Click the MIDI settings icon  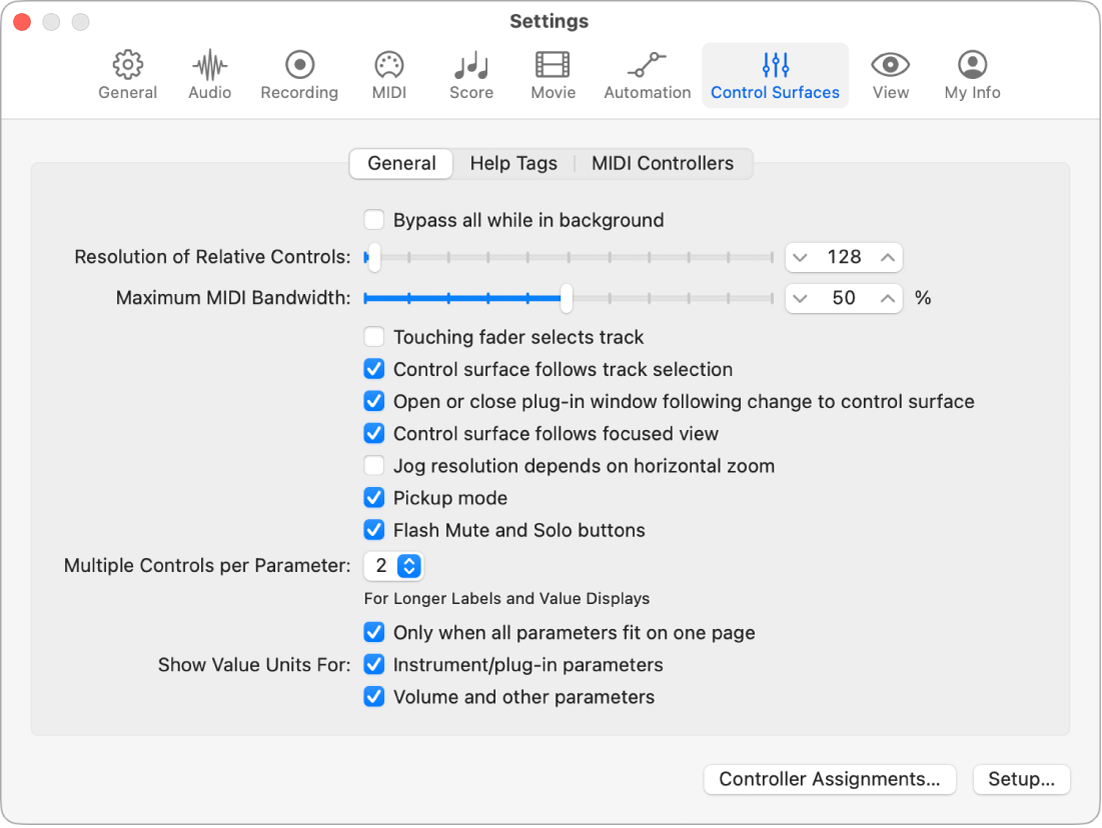point(388,74)
